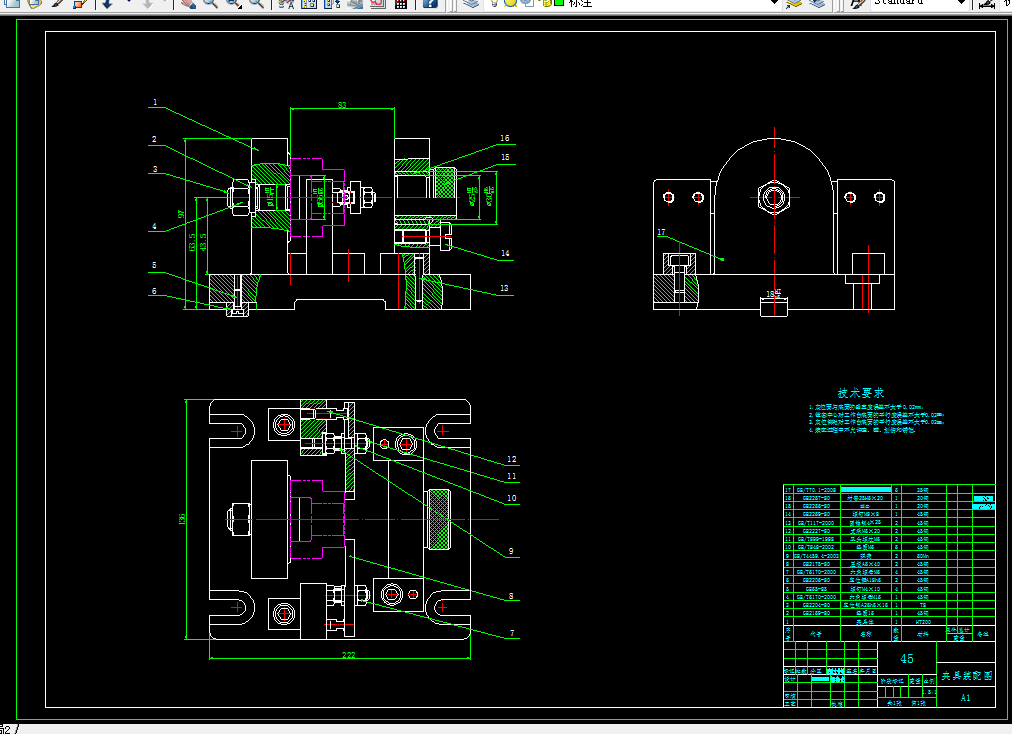
Task: Click the Match Properties paintbrush icon
Action: click(x=57, y=3)
